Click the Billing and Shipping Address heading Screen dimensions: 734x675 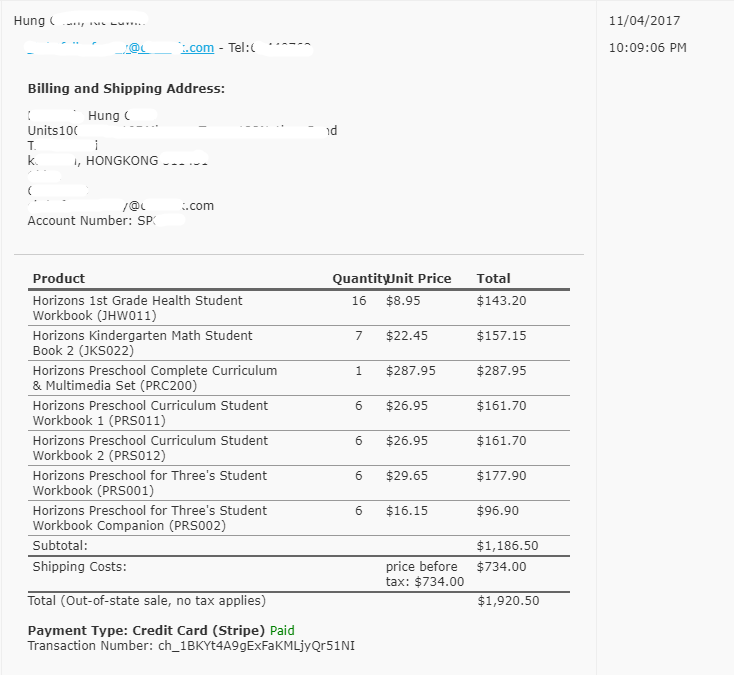pos(126,88)
